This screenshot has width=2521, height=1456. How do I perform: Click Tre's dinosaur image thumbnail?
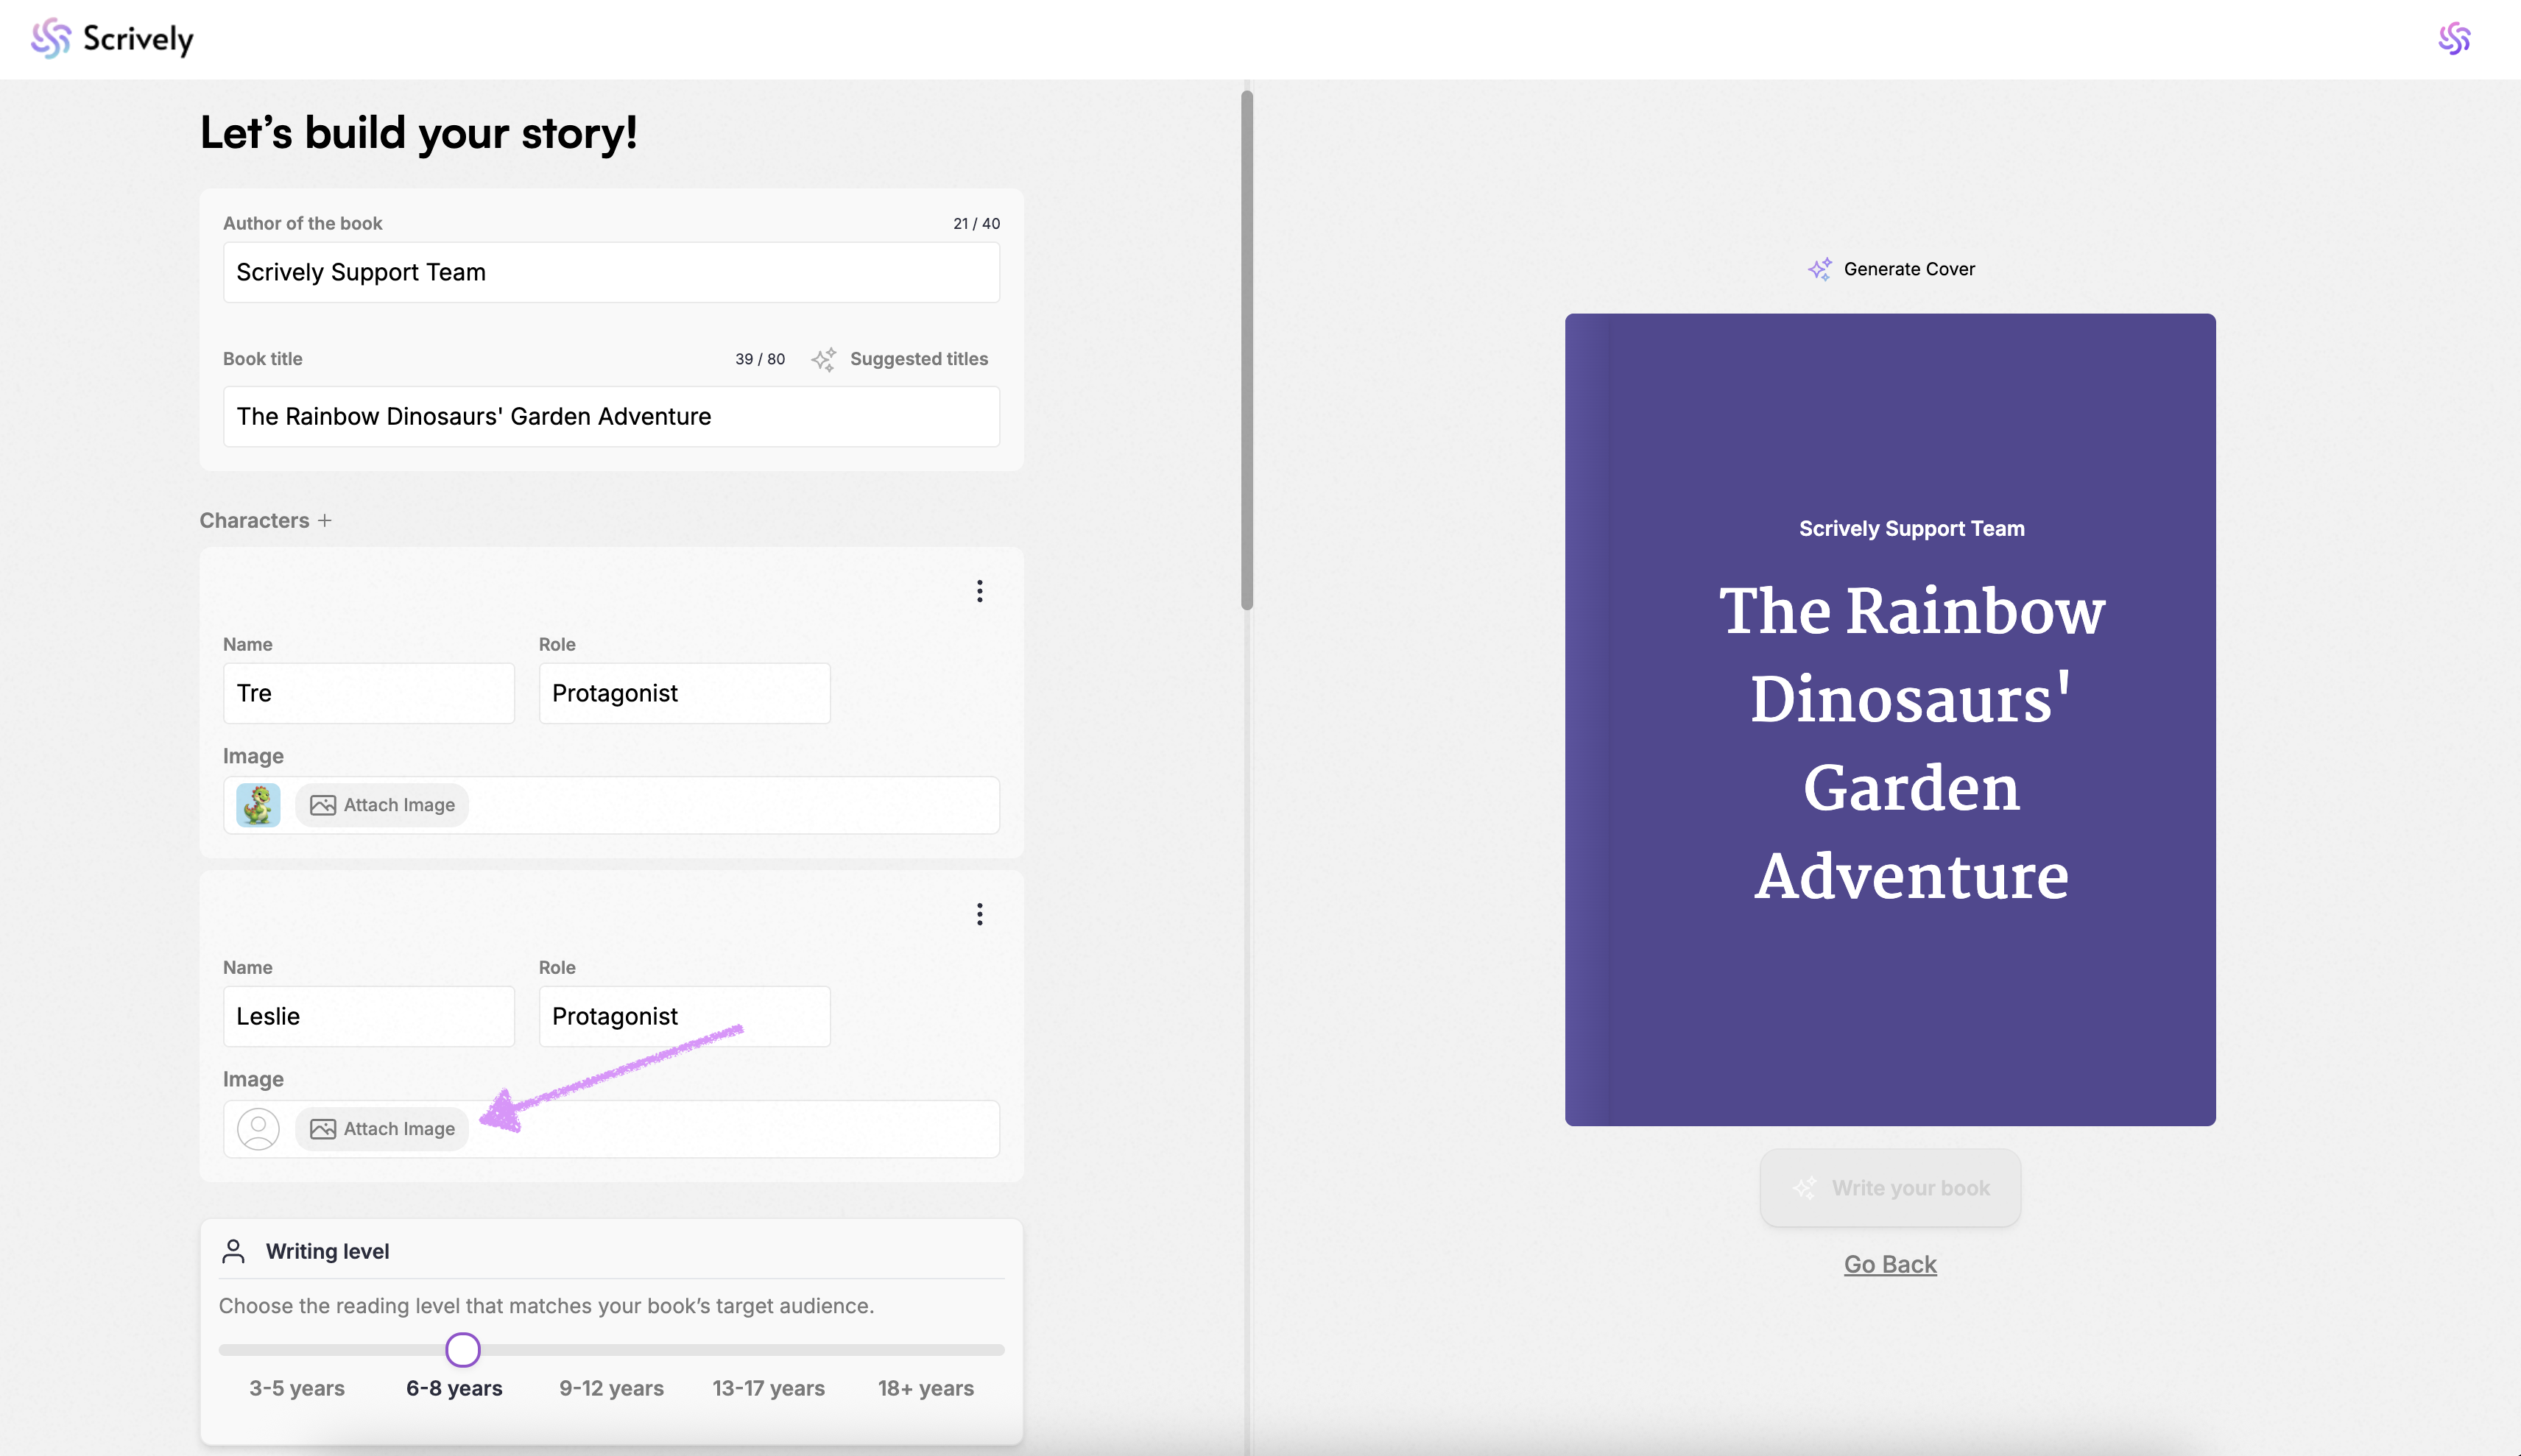(x=258, y=805)
